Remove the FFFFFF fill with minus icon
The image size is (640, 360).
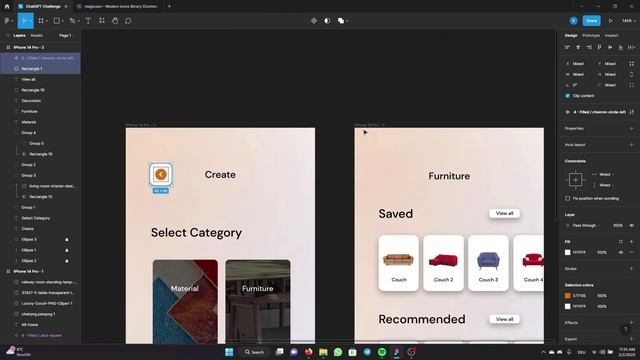(x=631, y=253)
